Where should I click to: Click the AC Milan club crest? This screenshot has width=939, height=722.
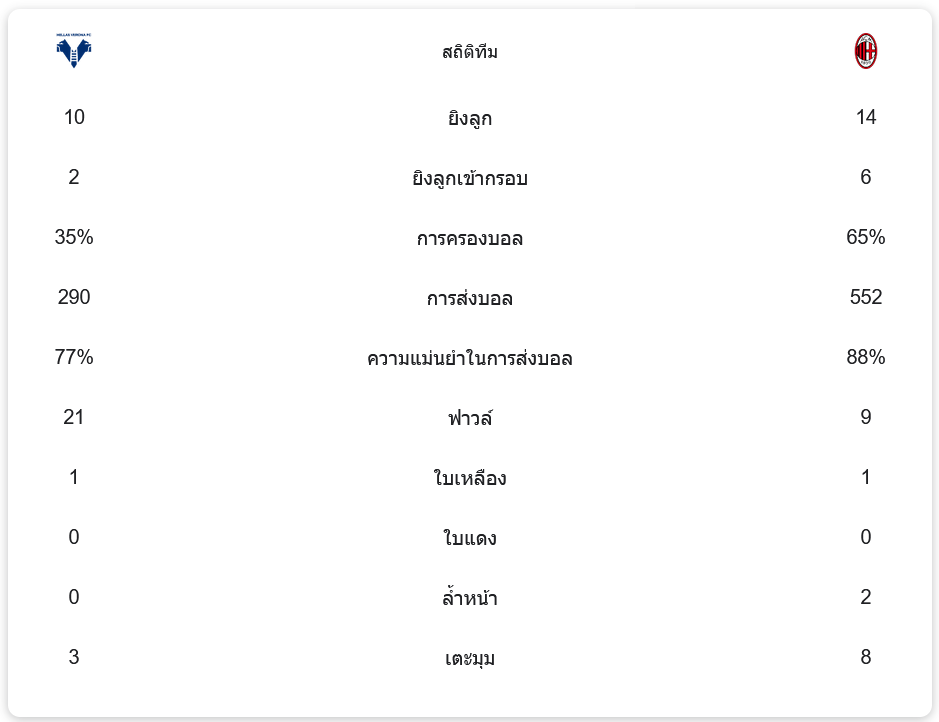coord(866,51)
